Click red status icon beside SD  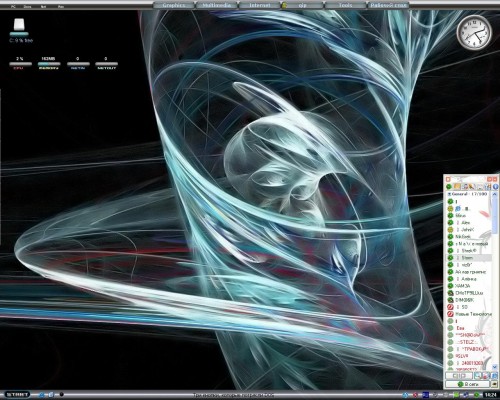(x=450, y=307)
